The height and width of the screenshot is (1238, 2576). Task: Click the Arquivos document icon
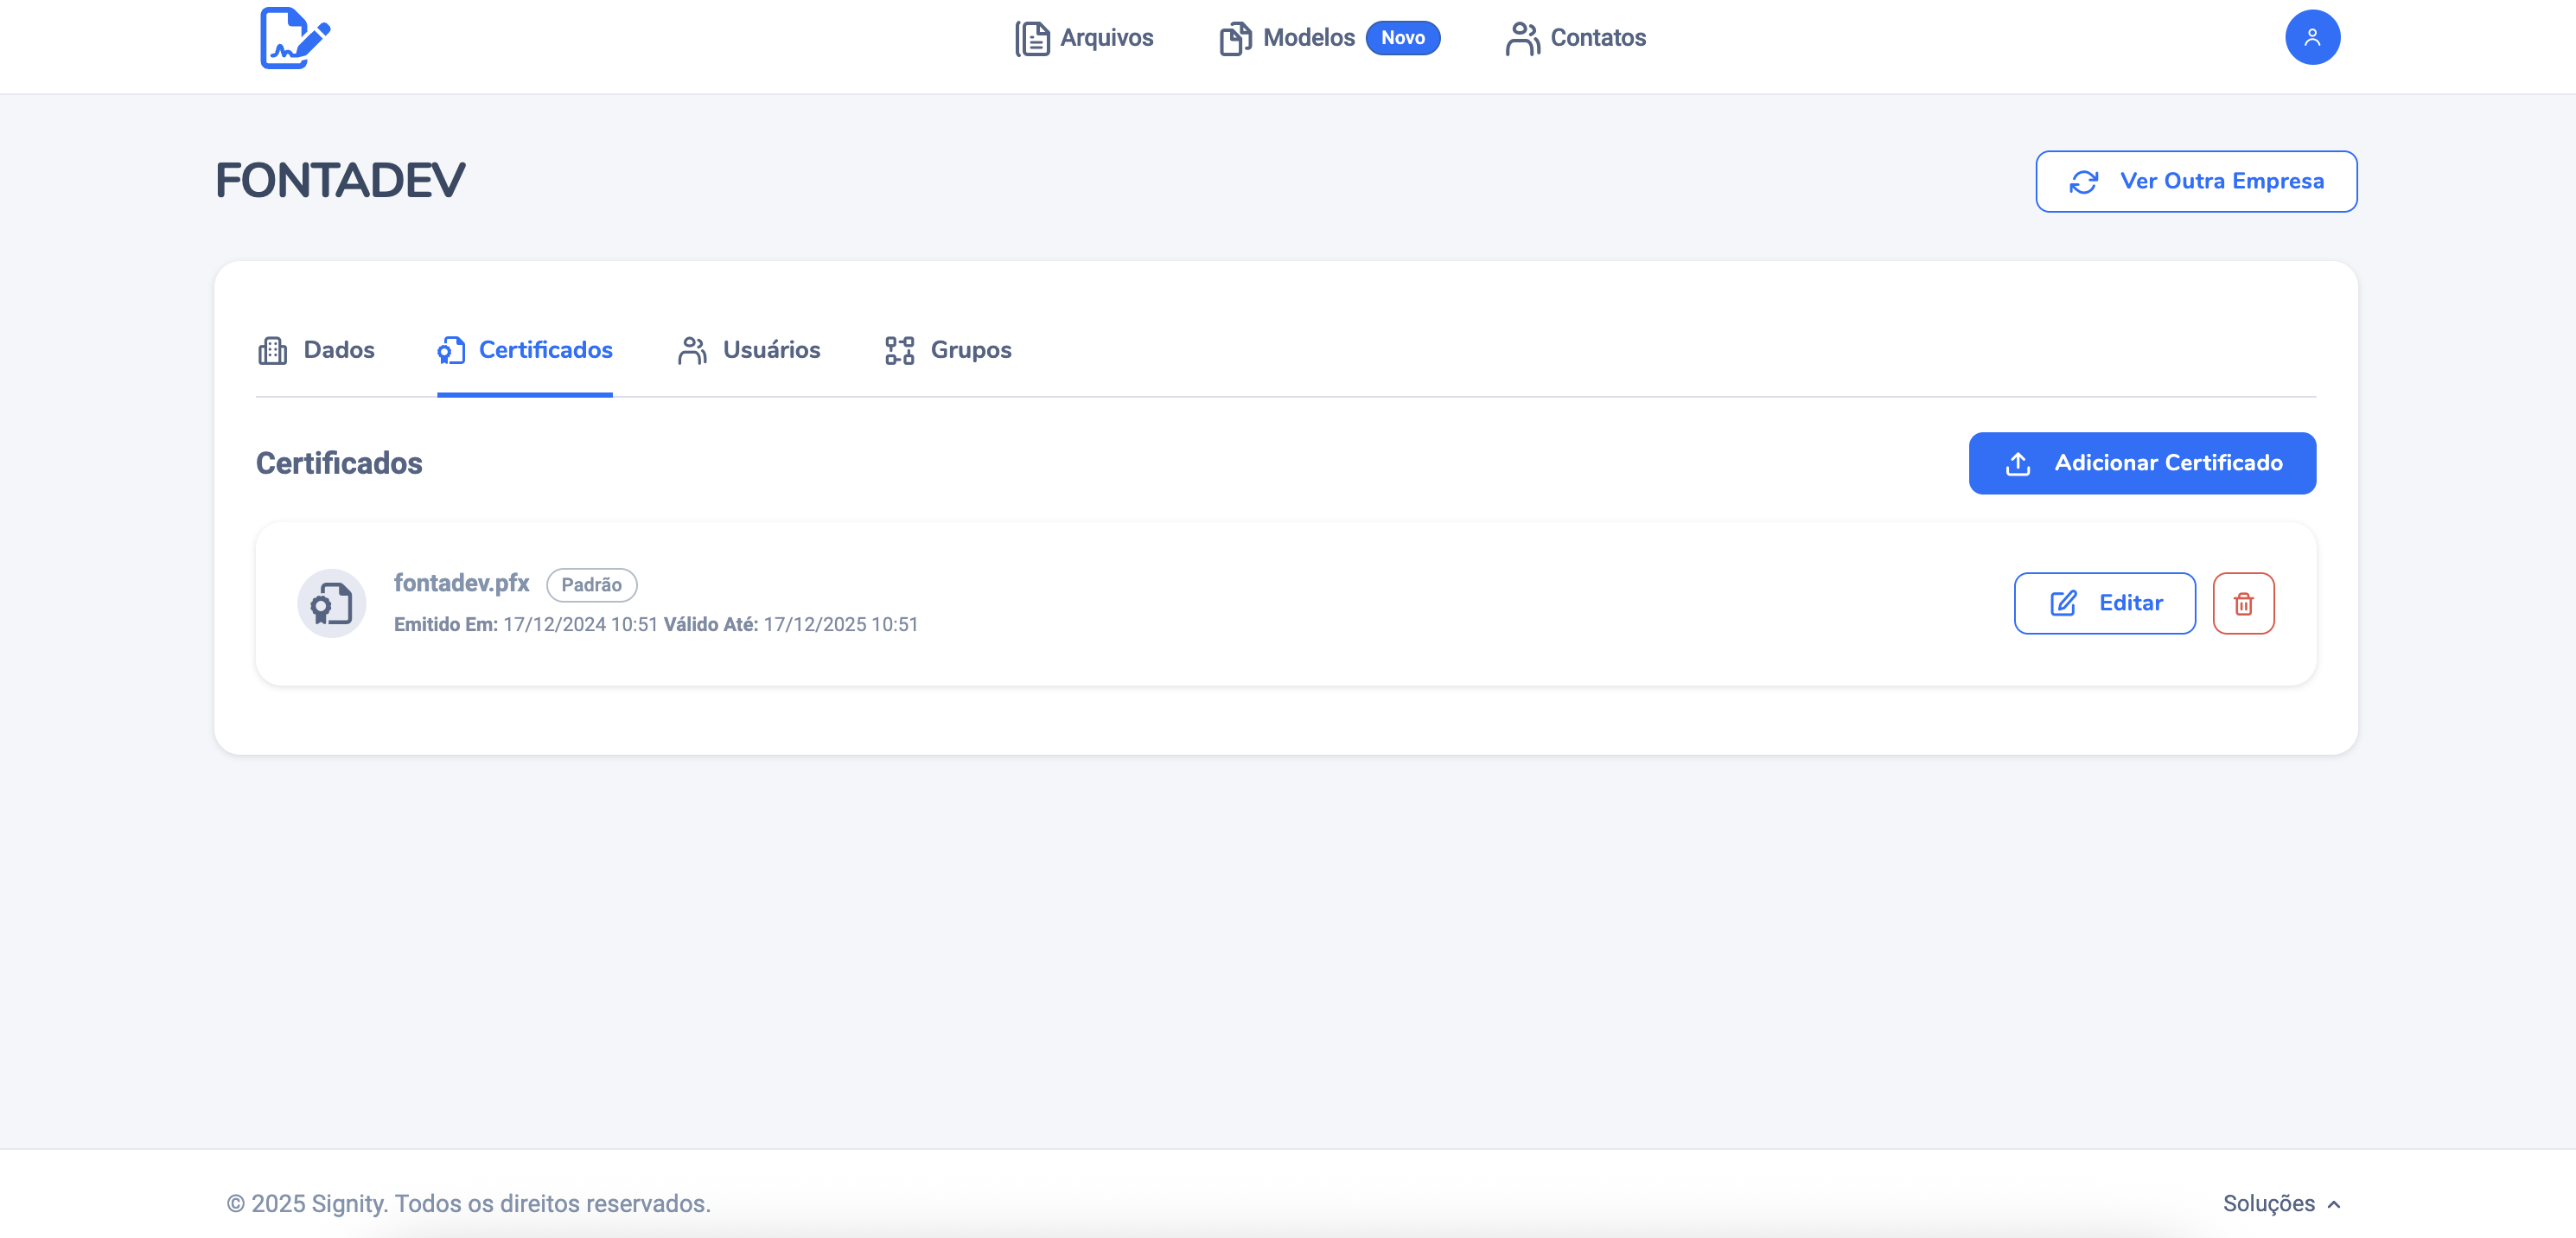[x=1032, y=38]
